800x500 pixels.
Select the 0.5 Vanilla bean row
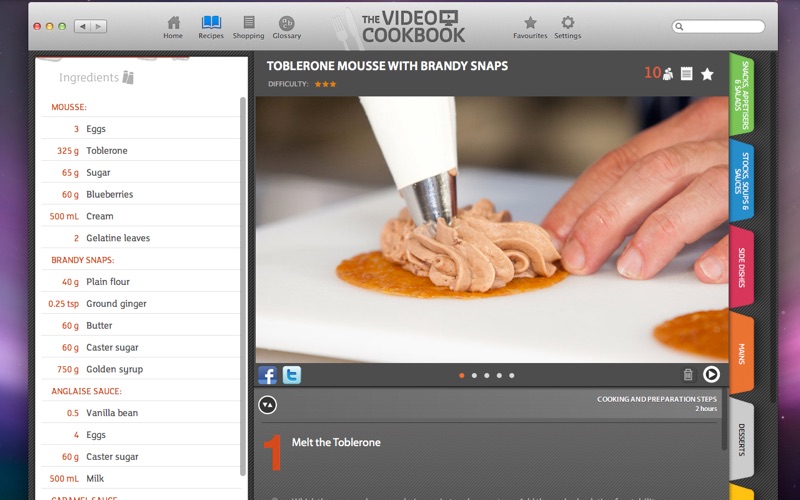141,413
